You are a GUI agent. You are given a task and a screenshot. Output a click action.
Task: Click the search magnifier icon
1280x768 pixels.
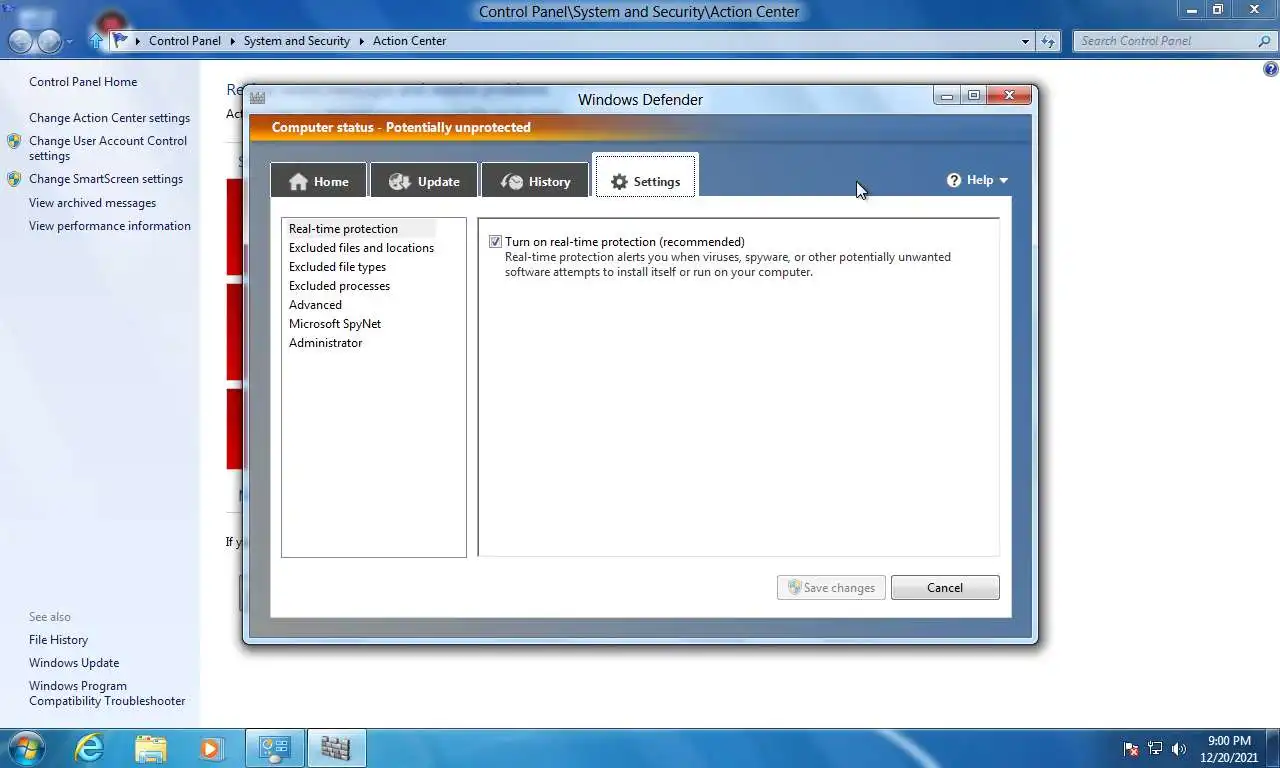(x=1264, y=41)
